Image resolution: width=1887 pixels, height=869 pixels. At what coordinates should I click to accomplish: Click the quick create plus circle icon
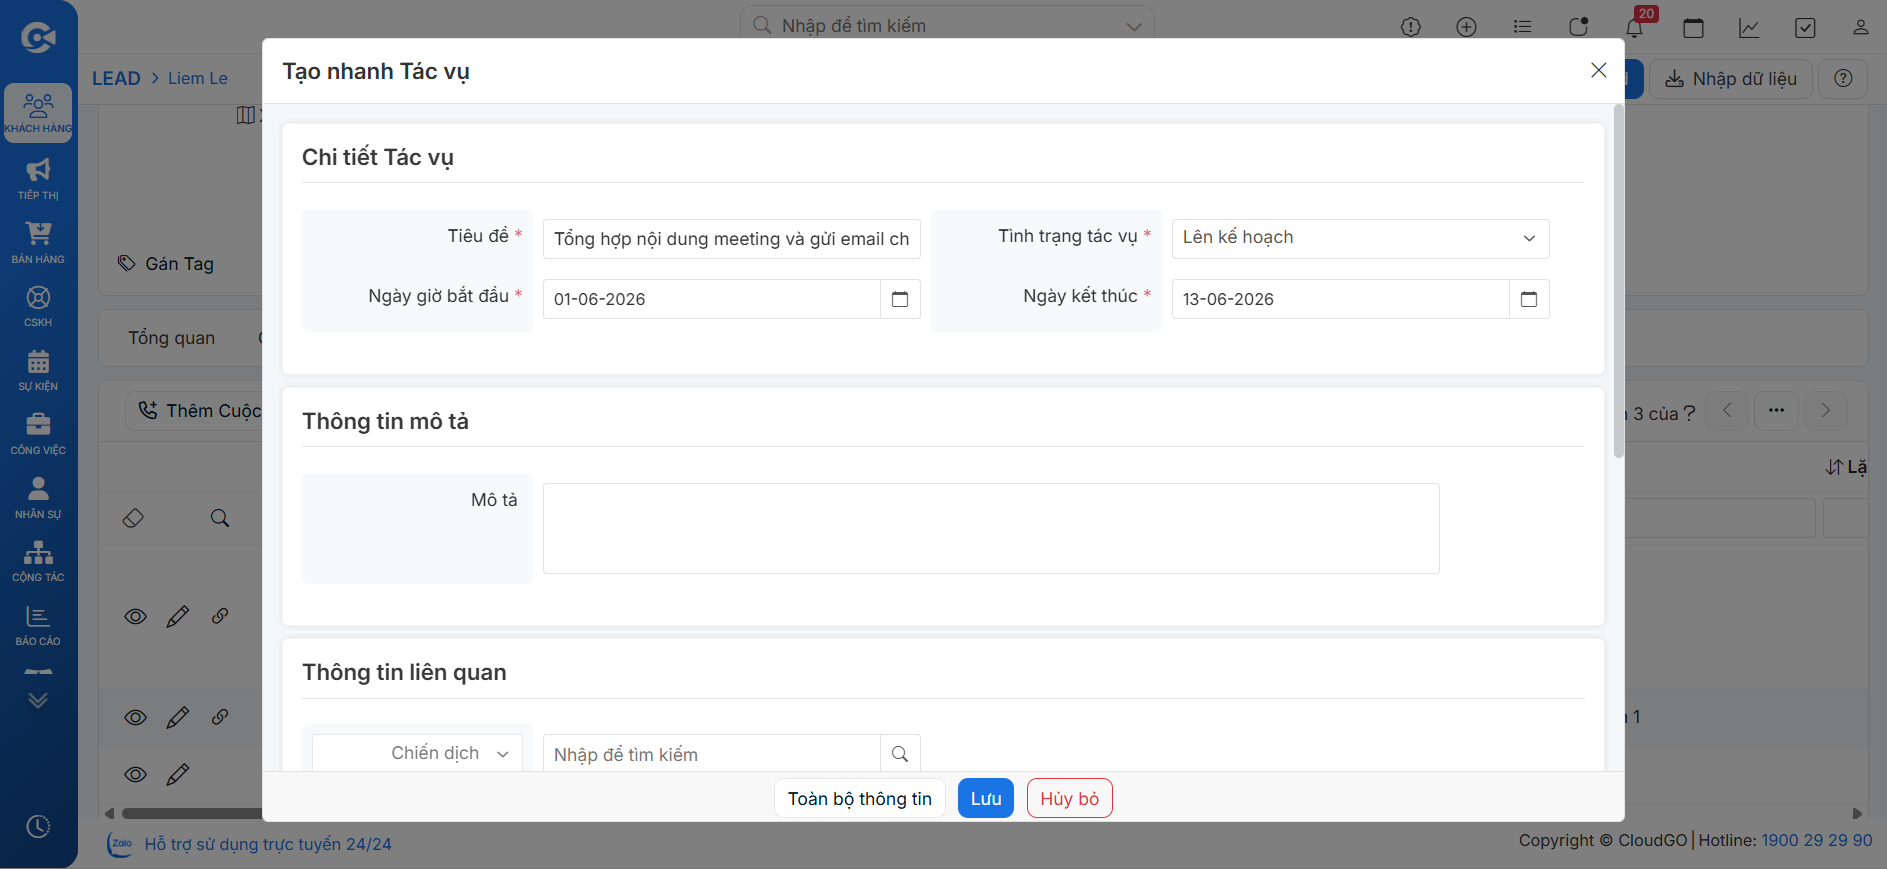click(1466, 27)
